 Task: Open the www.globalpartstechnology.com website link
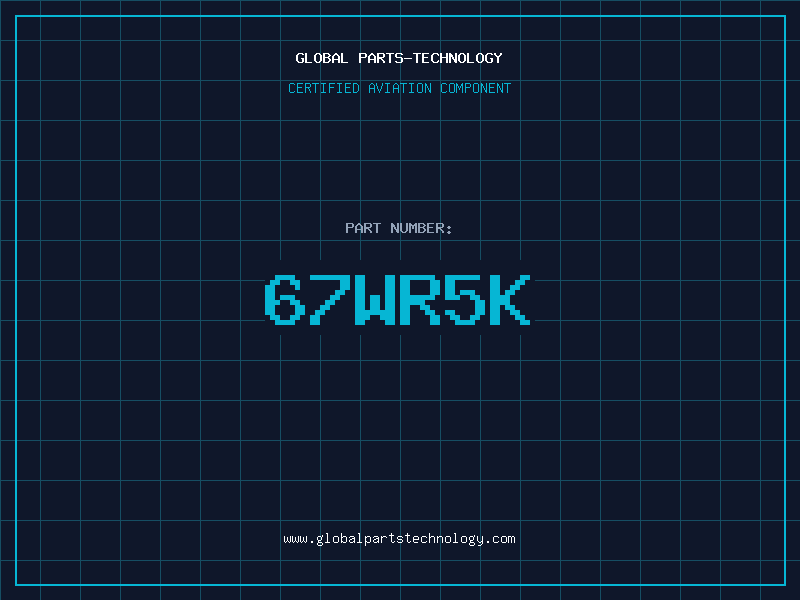pyautogui.click(x=399, y=539)
